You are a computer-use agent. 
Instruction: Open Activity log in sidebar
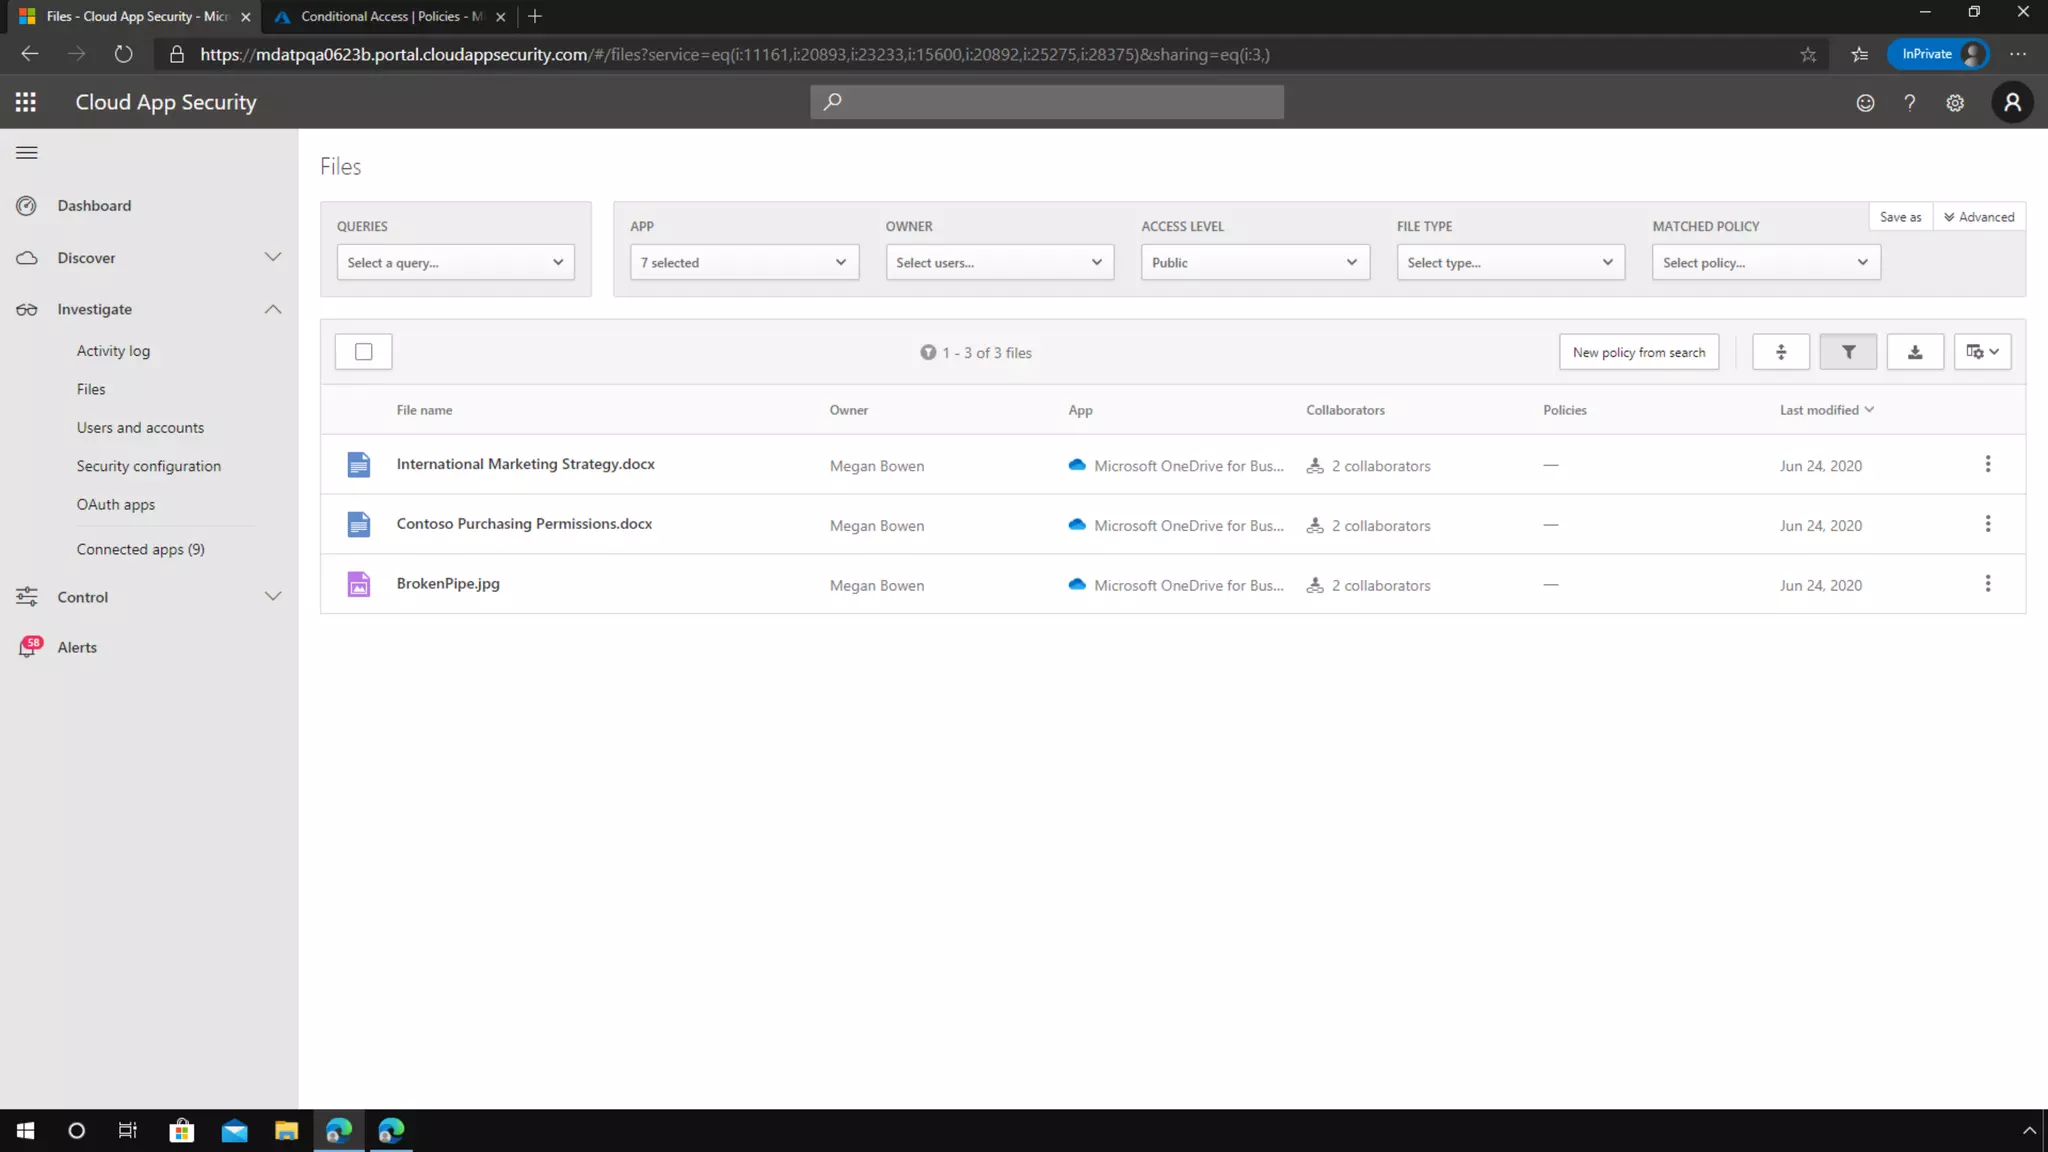pos(113,351)
